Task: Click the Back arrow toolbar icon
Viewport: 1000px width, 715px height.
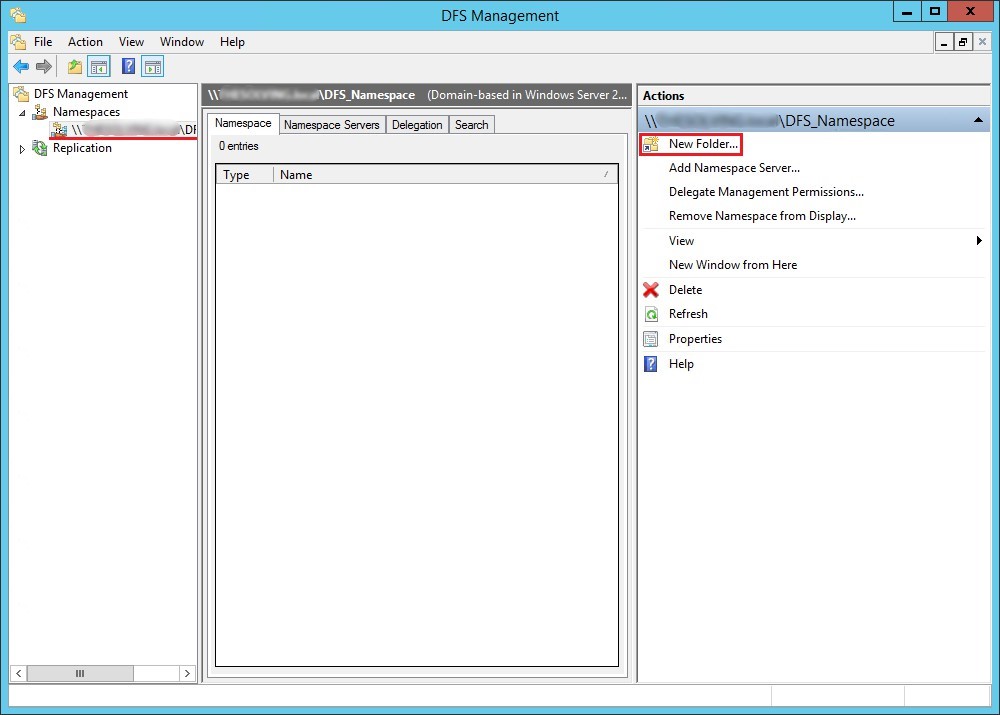Action: pyautogui.click(x=21, y=66)
